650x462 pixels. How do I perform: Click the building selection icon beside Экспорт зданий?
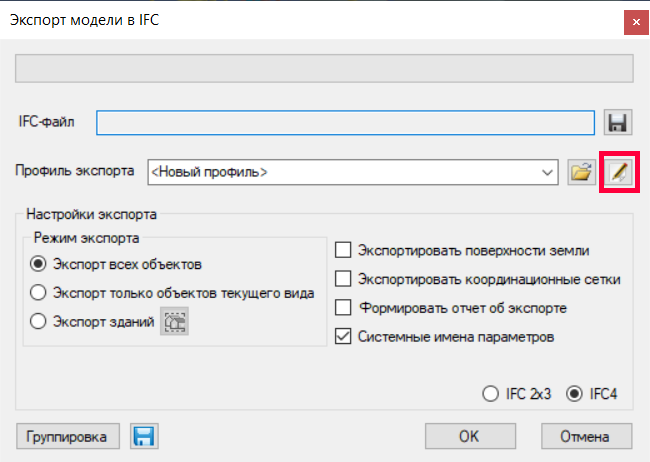175,321
